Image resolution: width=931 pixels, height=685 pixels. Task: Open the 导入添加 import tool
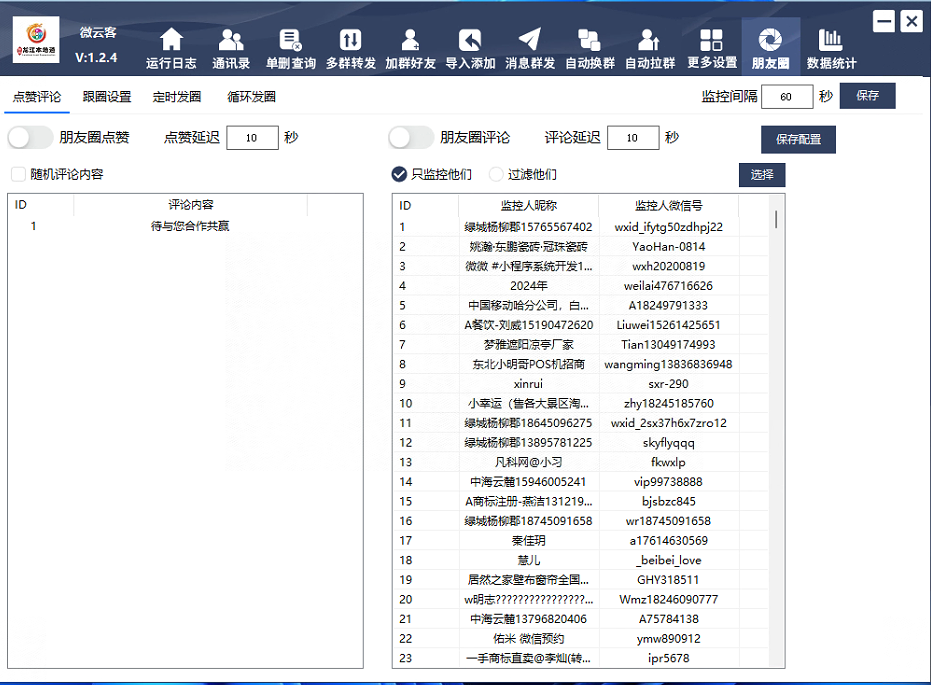pyautogui.click(x=470, y=45)
